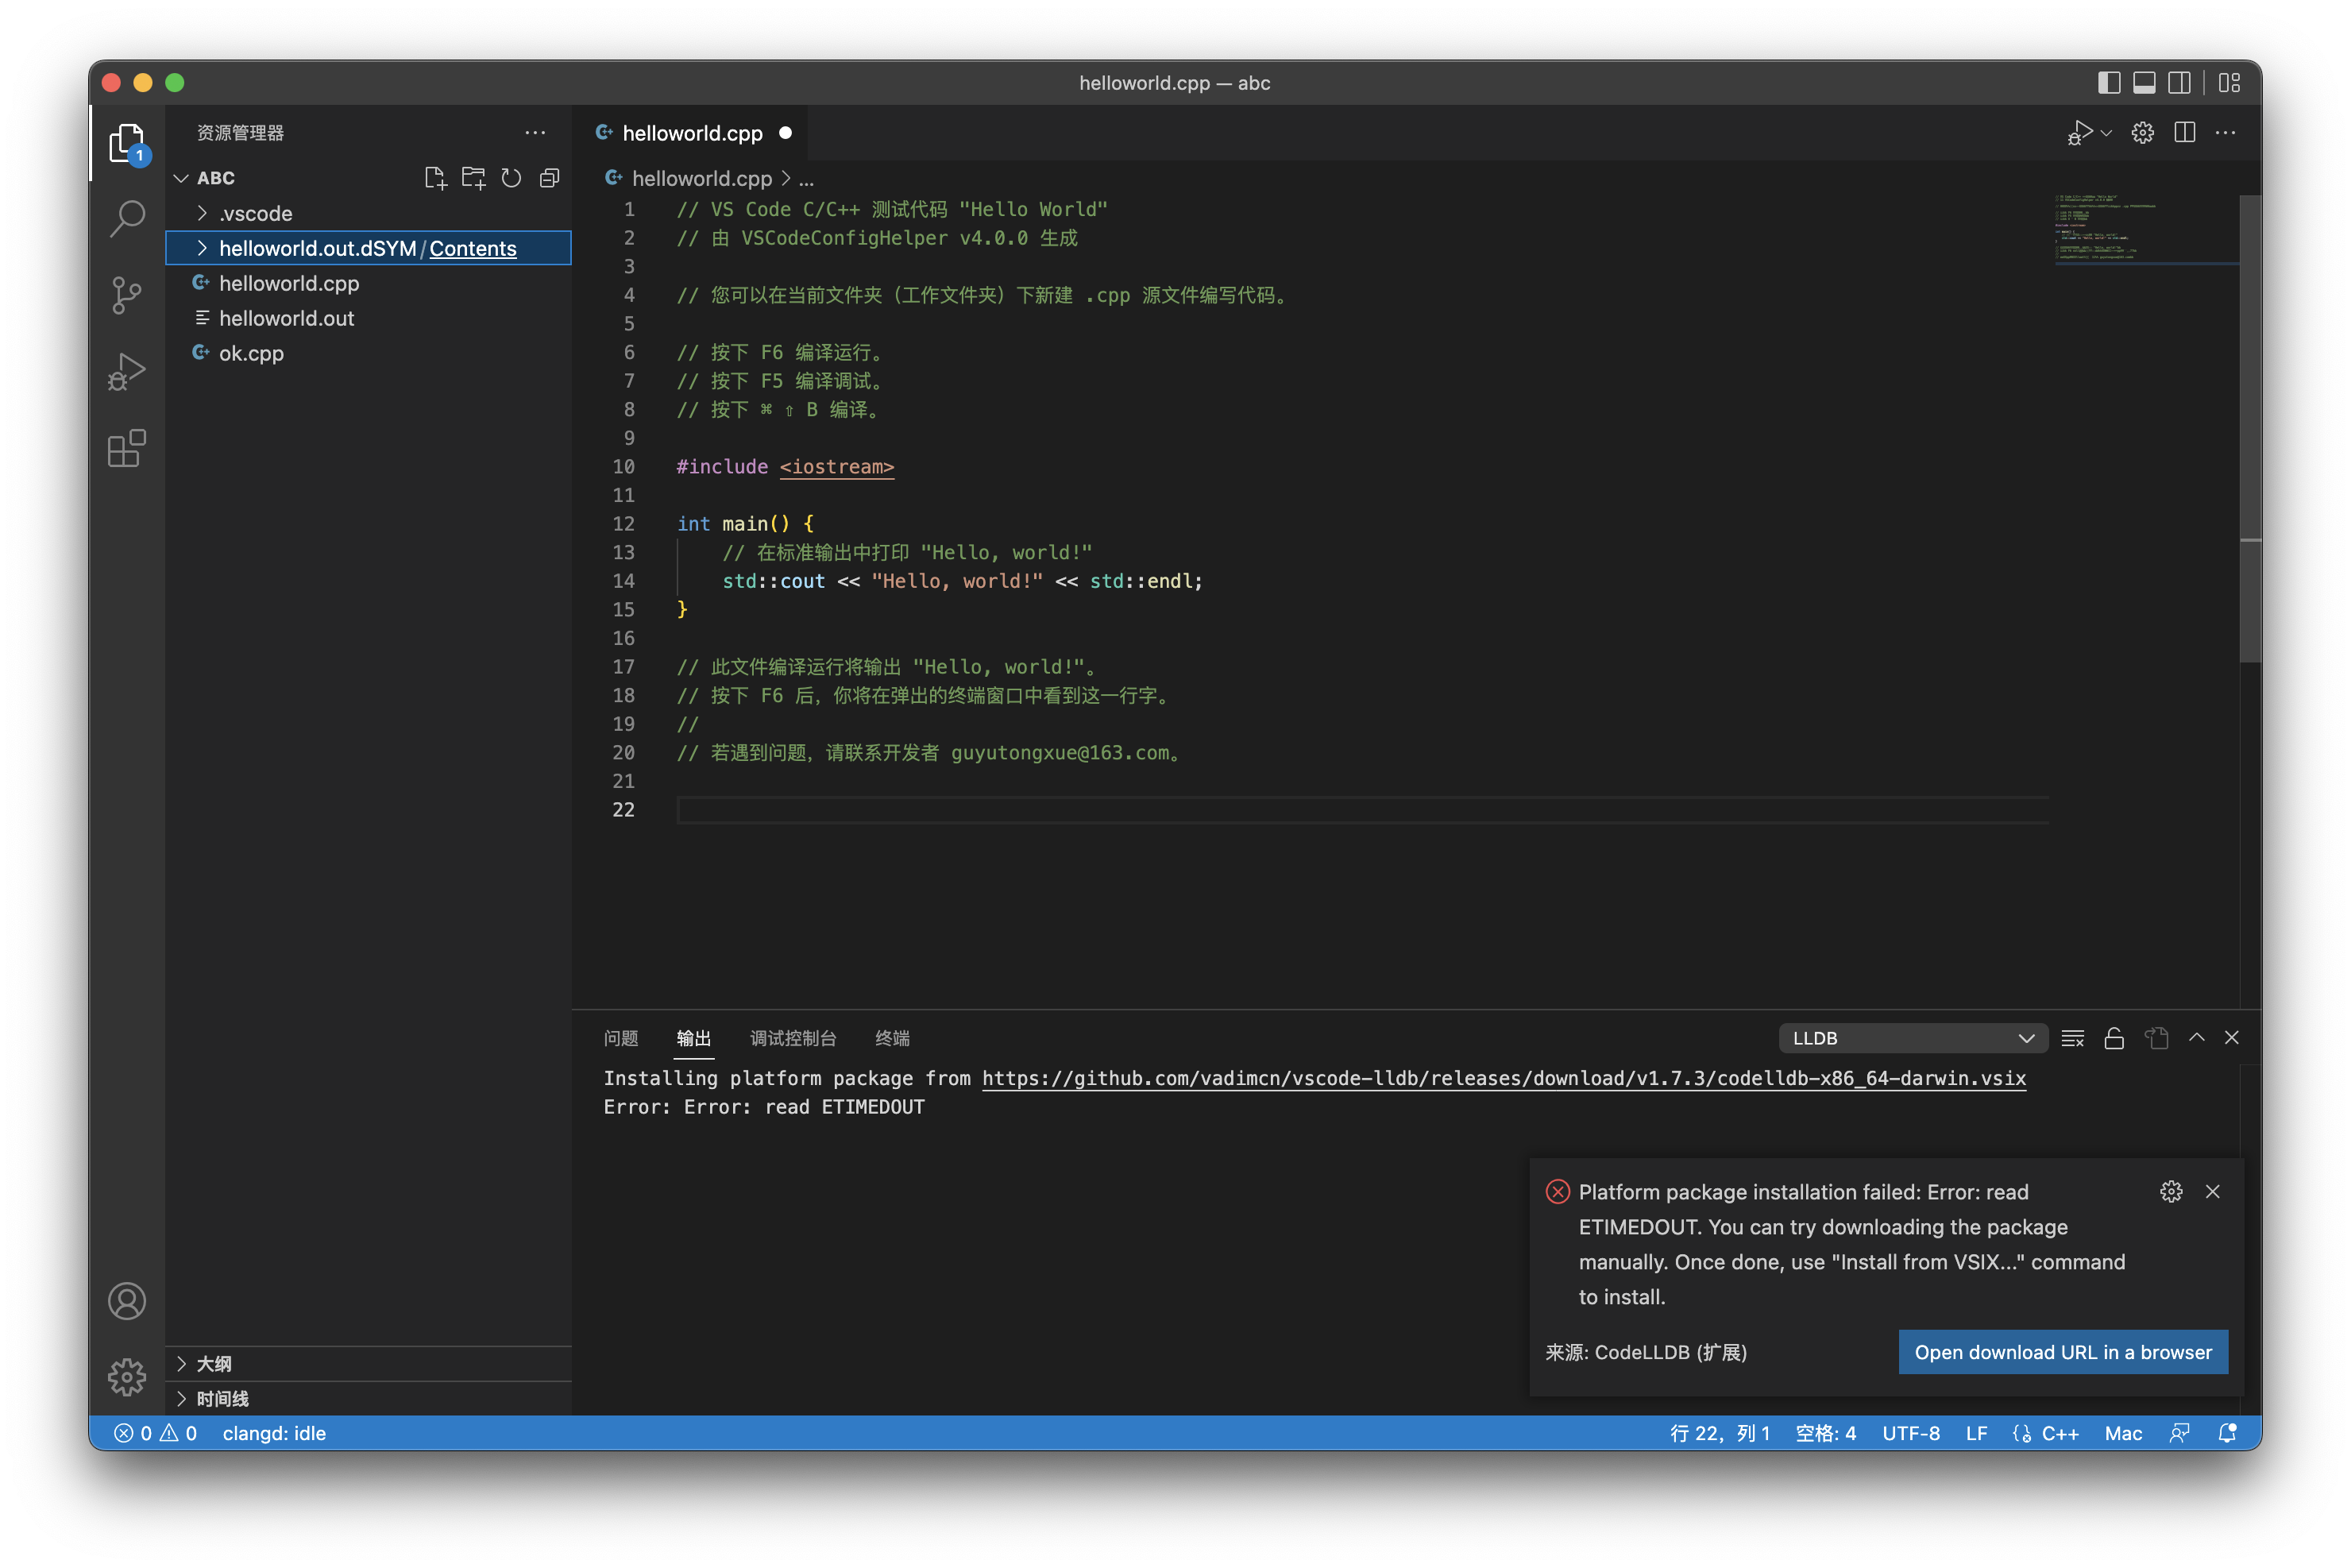Collapse all folders in Explorer
The width and height of the screenshot is (2351, 1568).
click(549, 178)
